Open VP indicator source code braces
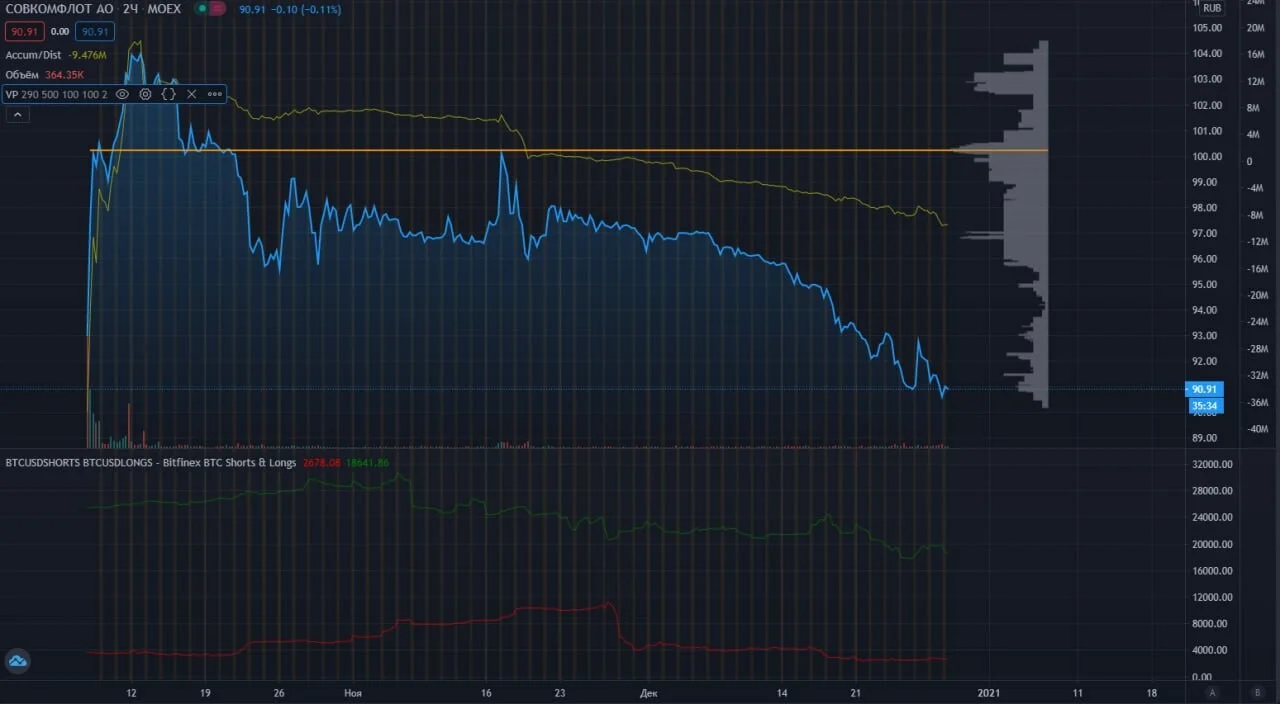This screenshot has width=1280, height=704. click(x=169, y=94)
